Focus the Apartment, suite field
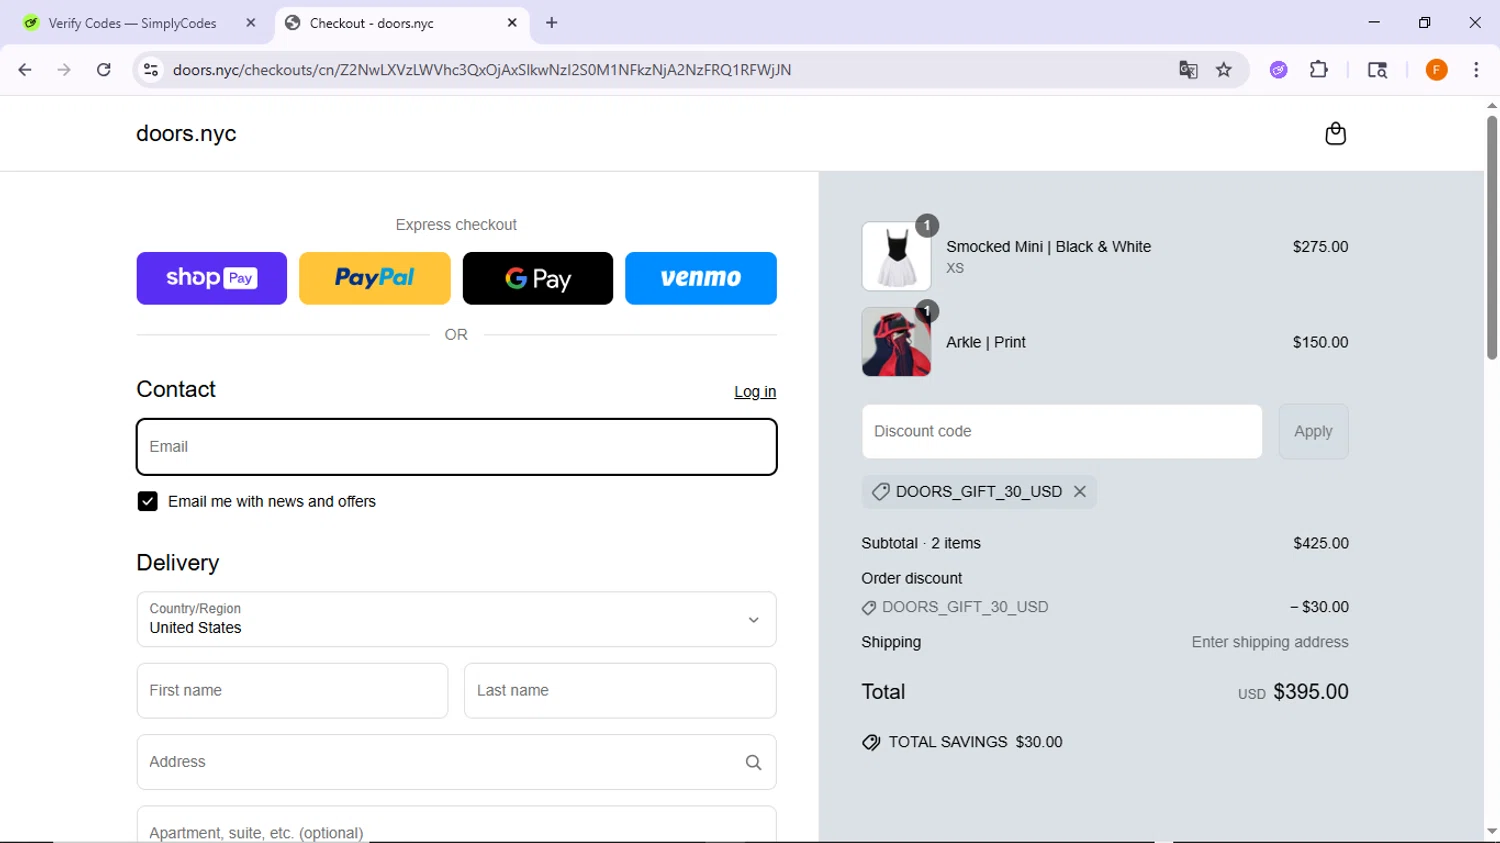Viewport: 1500px width, 843px height. (x=456, y=825)
